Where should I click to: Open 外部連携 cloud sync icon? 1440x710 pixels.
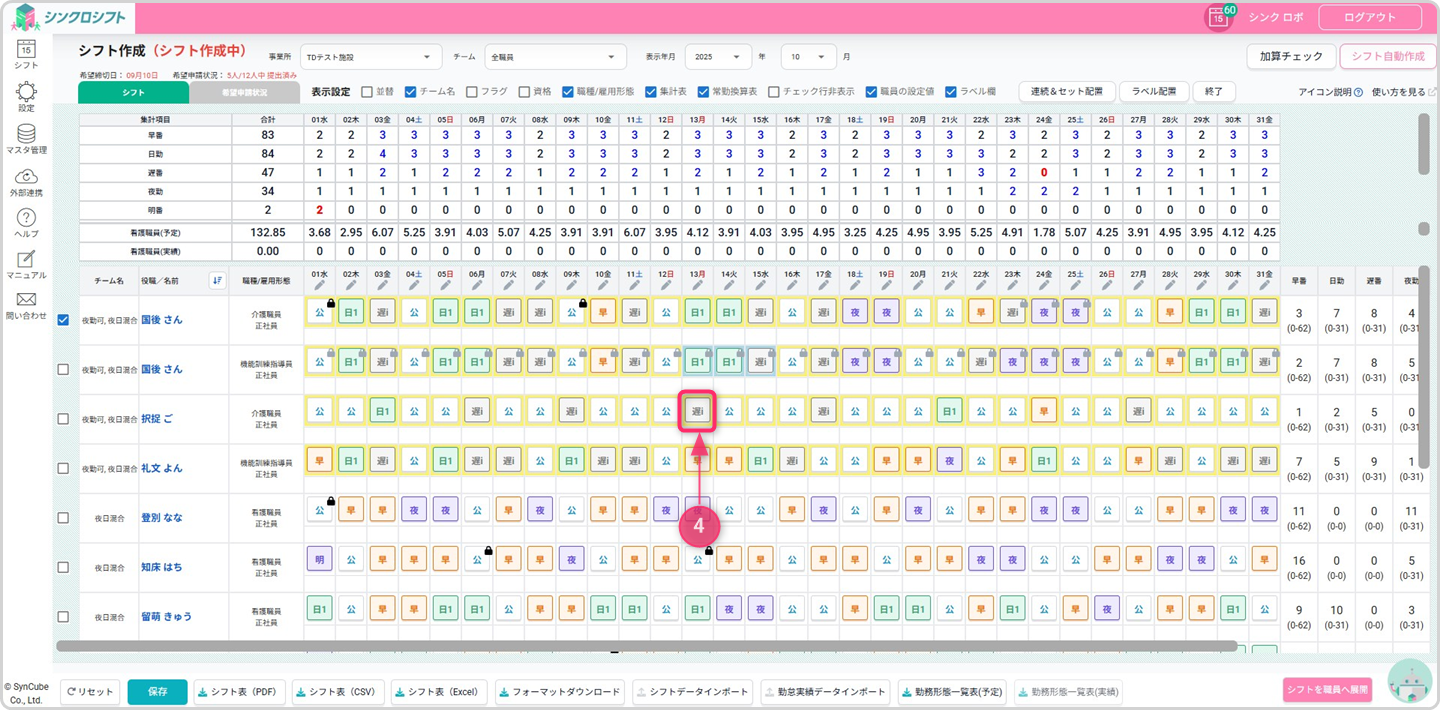tap(26, 177)
